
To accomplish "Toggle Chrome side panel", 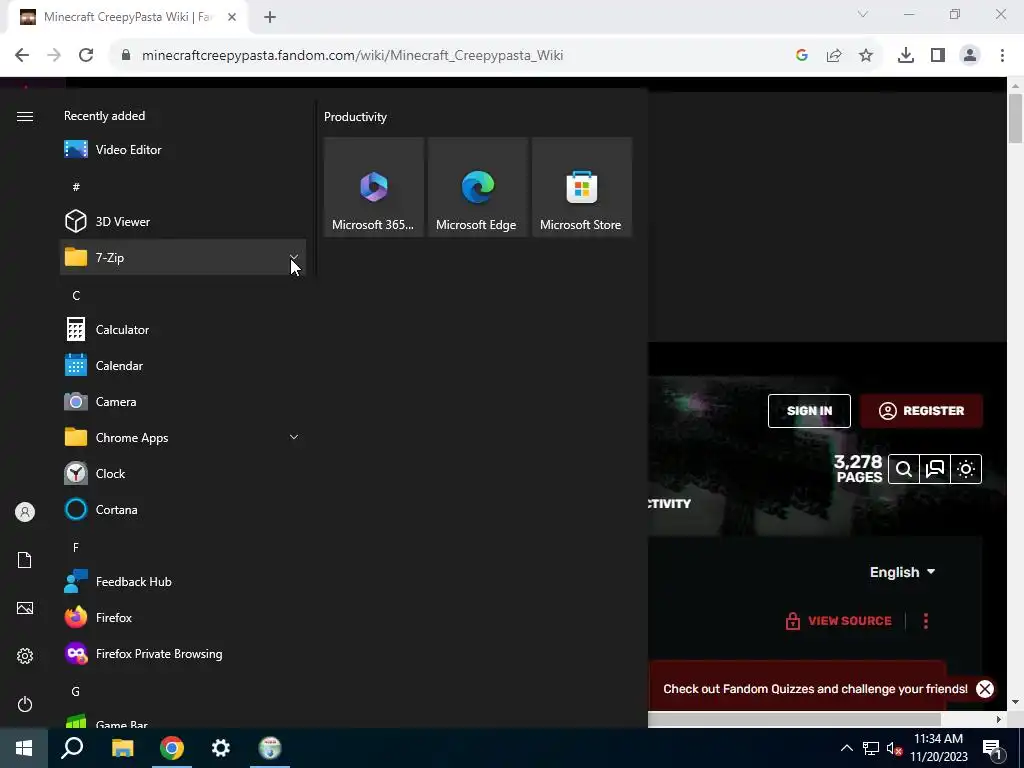I will (938, 56).
